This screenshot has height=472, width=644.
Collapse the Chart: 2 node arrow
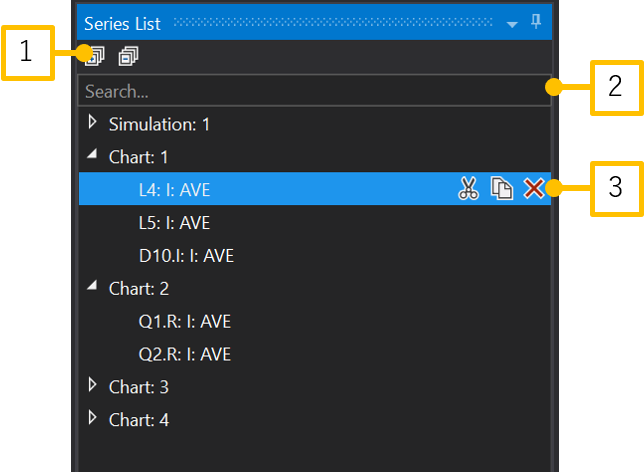[93, 288]
